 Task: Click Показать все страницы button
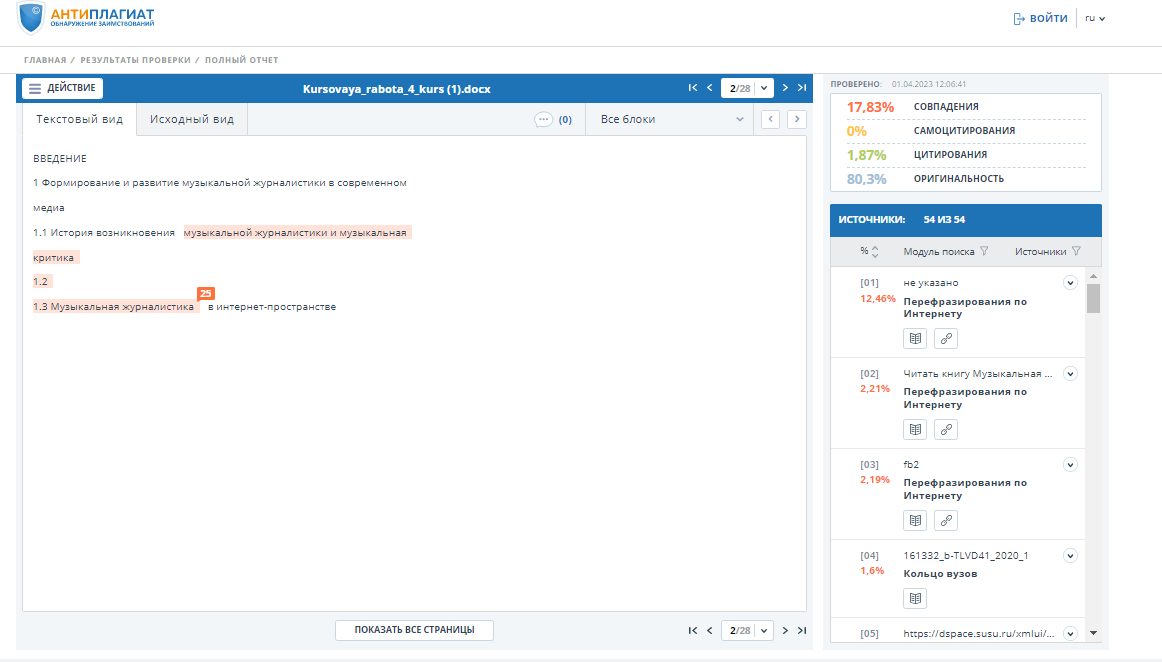point(414,630)
